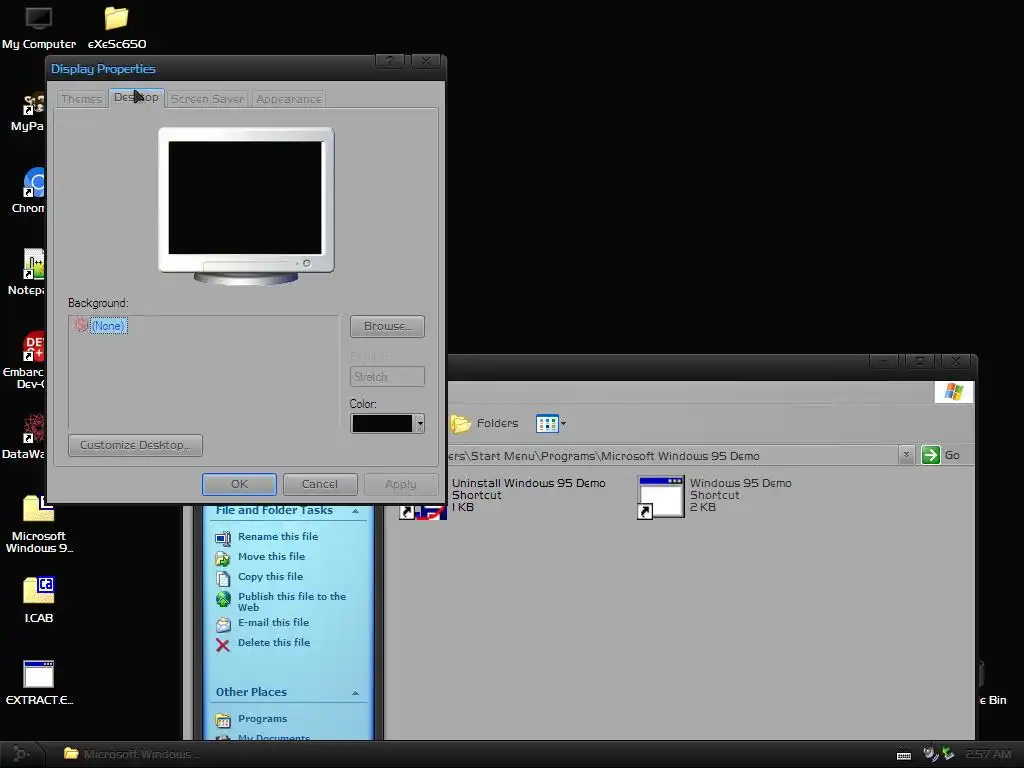This screenshot has width=1024, height=768.
Task: Select (None) in the Background list
Action: point(108,326)
